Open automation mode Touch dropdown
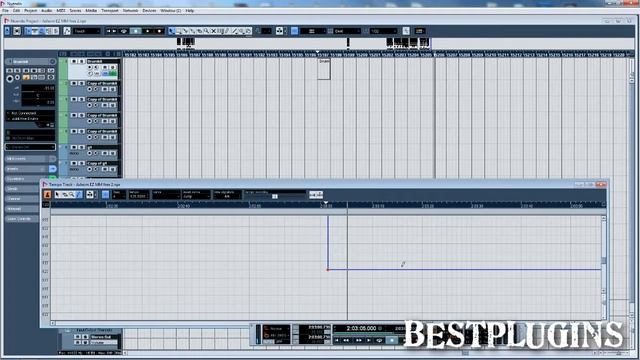Screen dimensions: 640x360 coord(87,31)
